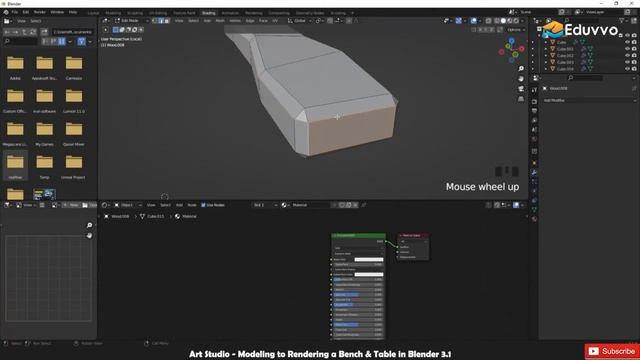This screenshot has width=640, height=360.
Task: Click zoom icon in image editor
Action: click(89, 225)
